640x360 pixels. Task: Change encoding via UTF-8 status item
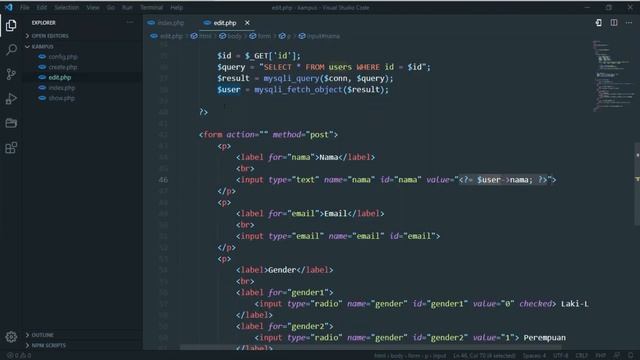[x=560, y=356]
